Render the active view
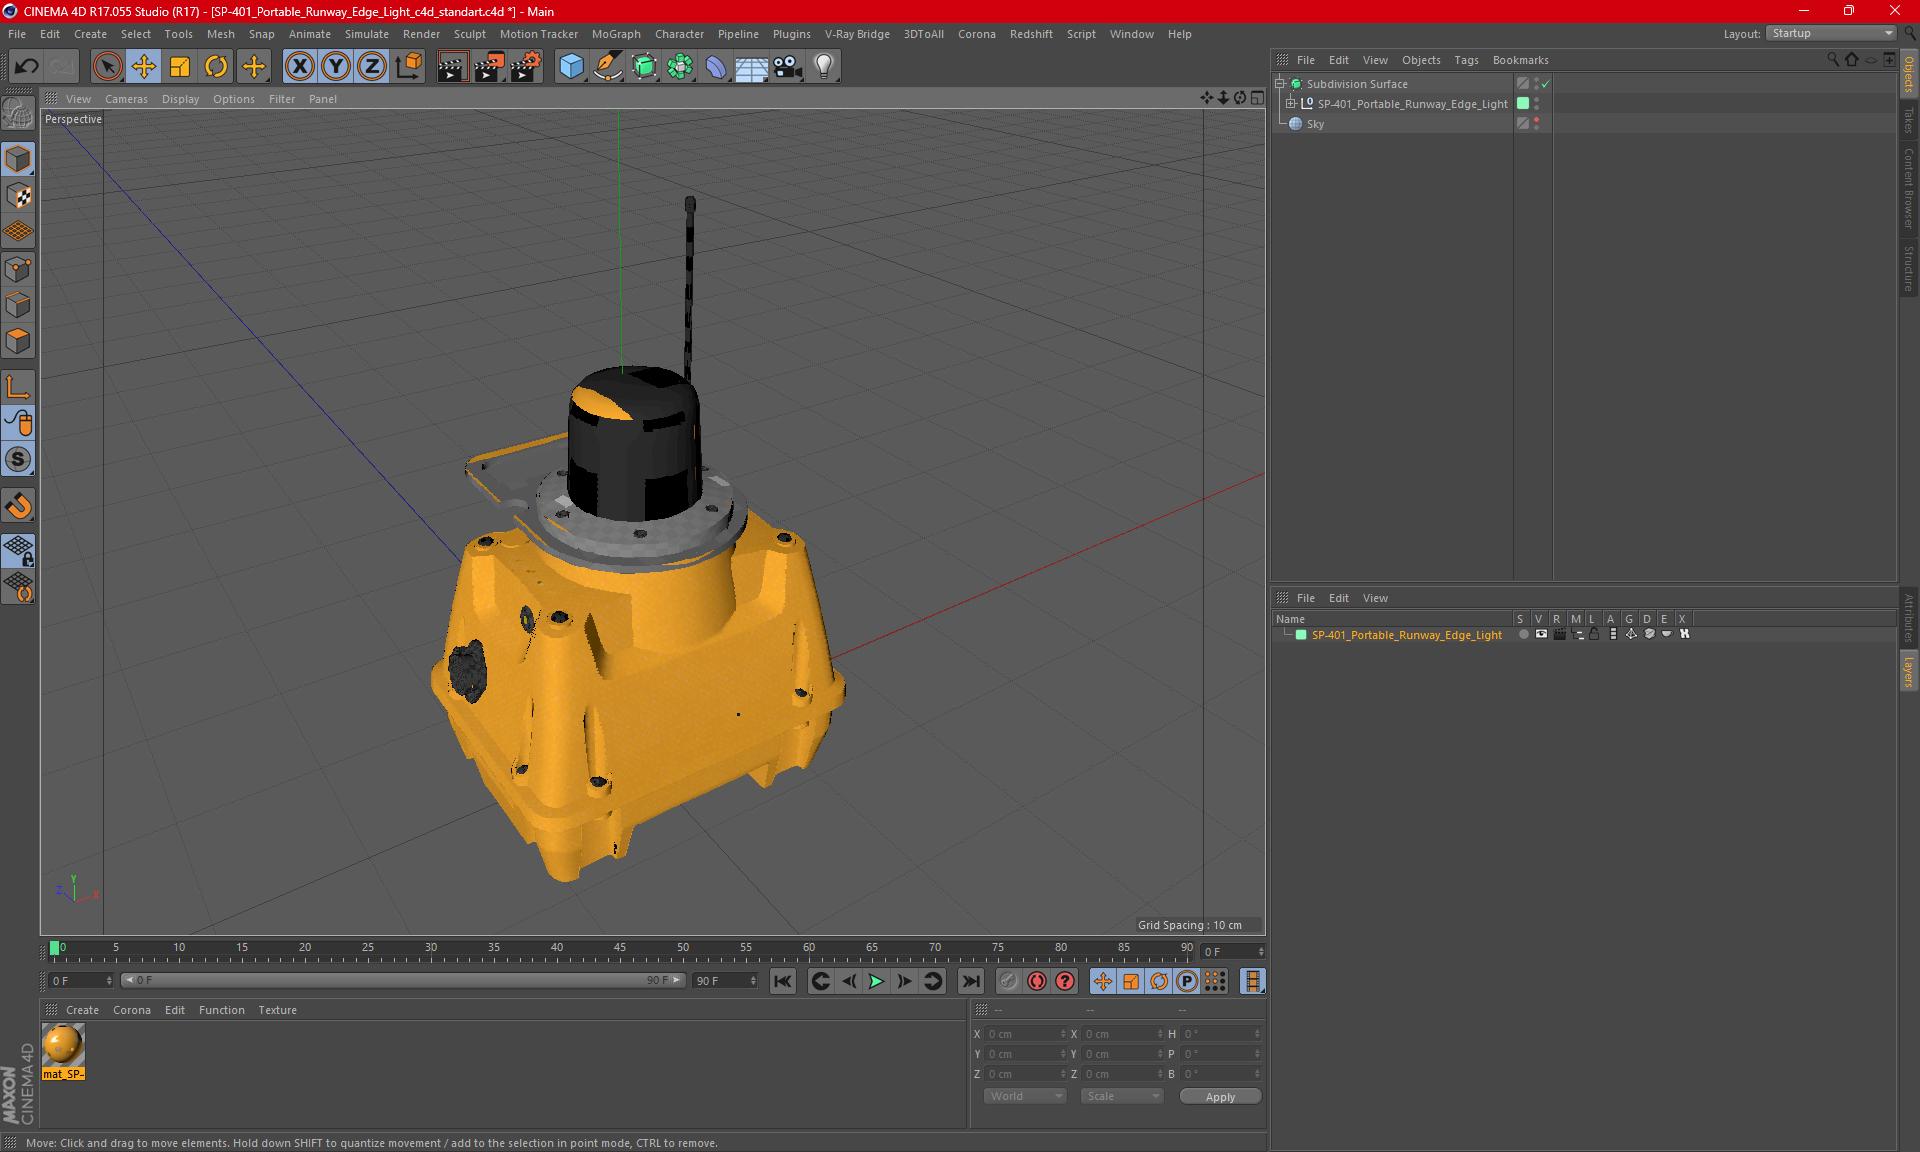Screen dimensions: 1920x1152 pos(452,67)
